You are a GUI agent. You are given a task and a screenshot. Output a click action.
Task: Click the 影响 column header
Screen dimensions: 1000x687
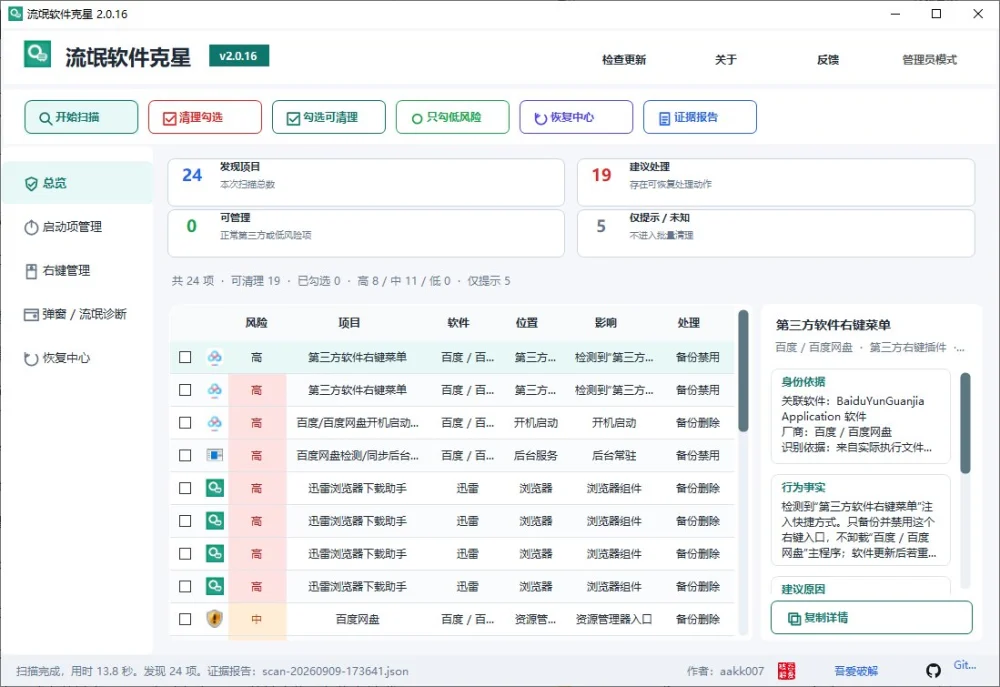[x=605, y=323]
